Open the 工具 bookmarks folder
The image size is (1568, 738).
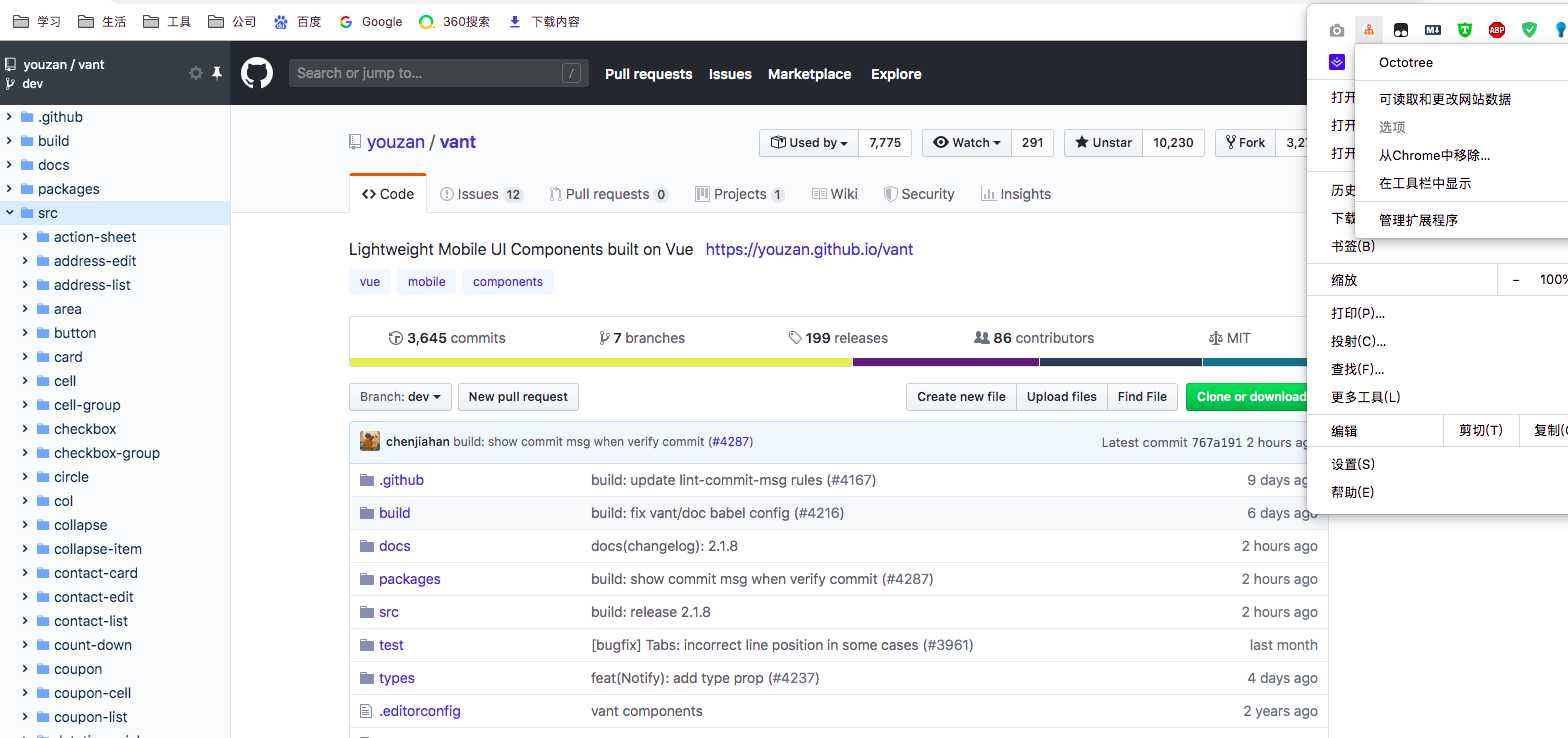tap(167, 21)
